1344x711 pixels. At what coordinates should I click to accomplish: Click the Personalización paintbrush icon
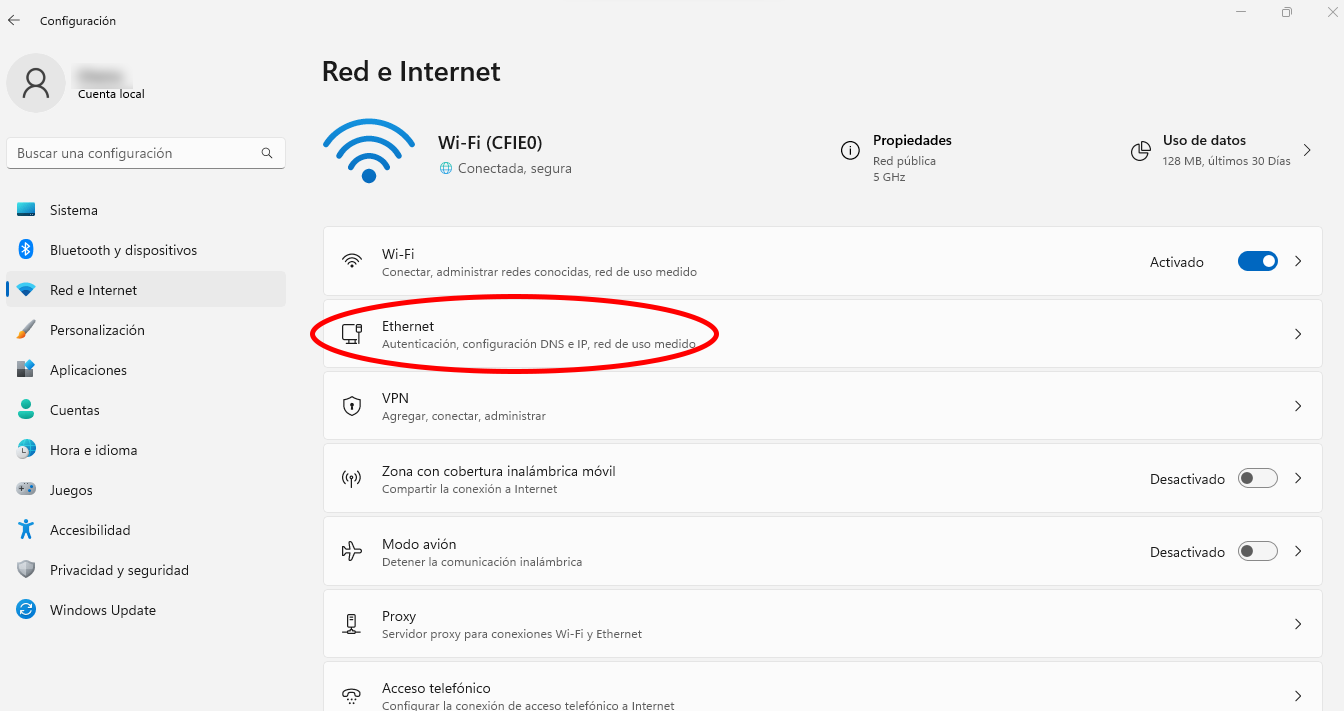click(27, 330)
